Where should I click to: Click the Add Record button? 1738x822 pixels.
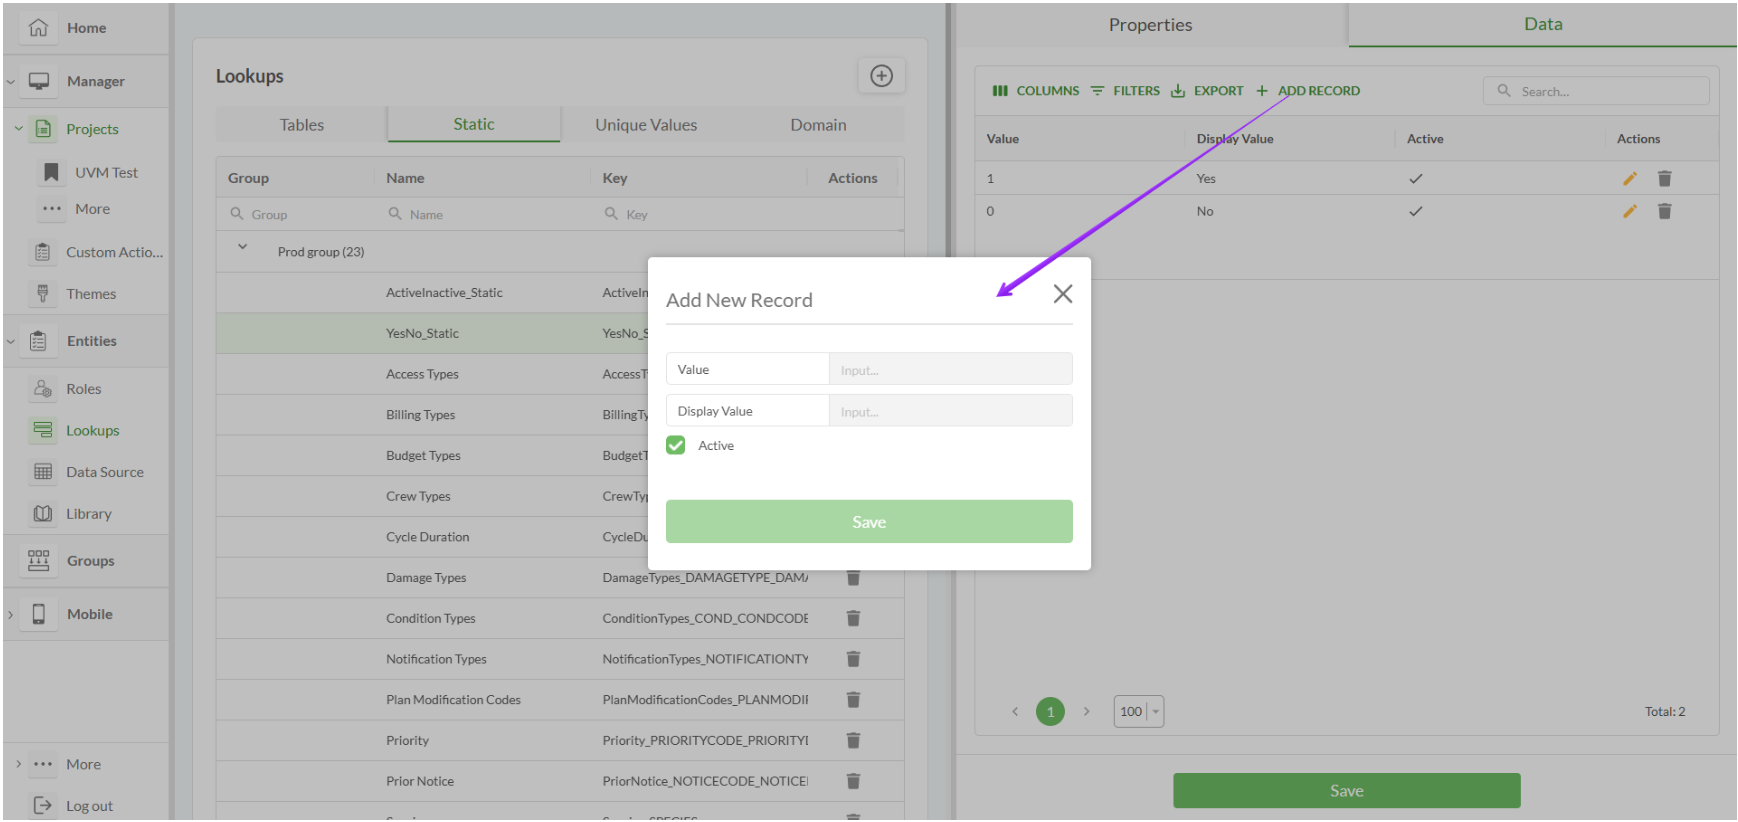click(x=1308, y=91)
